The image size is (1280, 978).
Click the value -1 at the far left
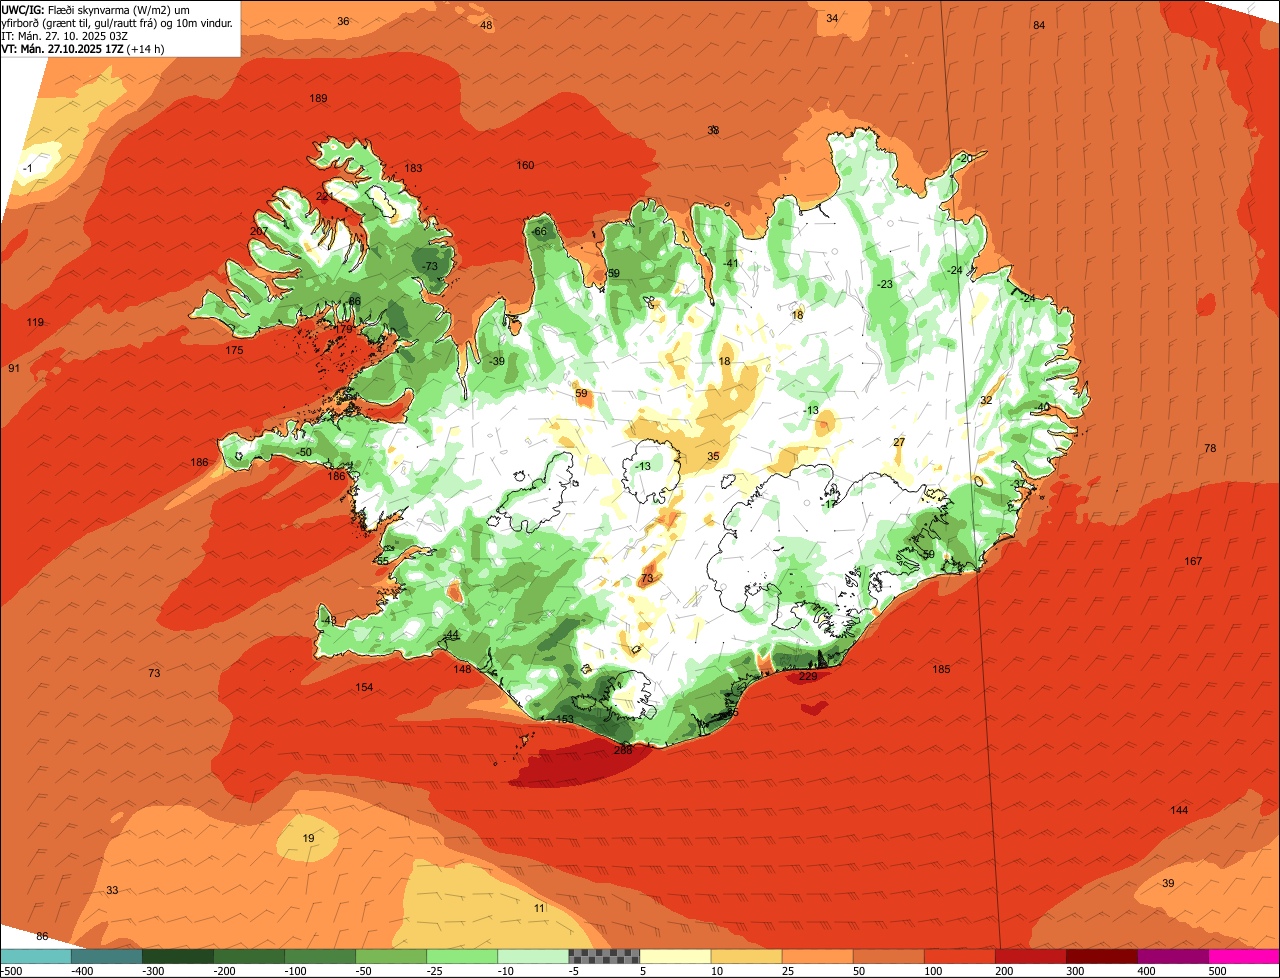point(27,169)
